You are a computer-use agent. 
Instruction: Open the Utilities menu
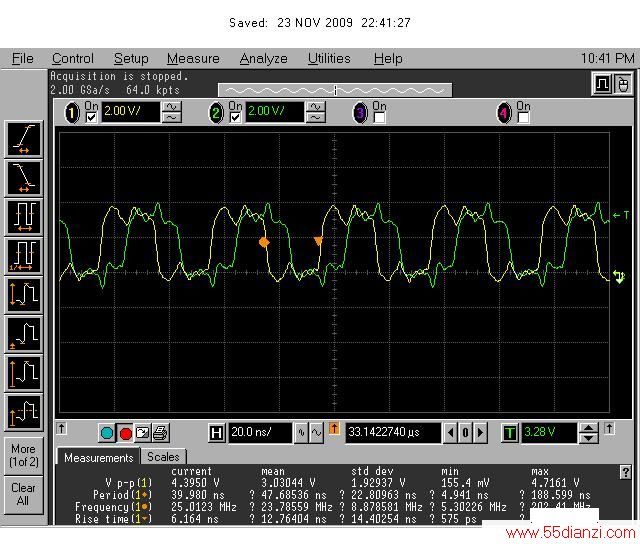click(329, 59)
